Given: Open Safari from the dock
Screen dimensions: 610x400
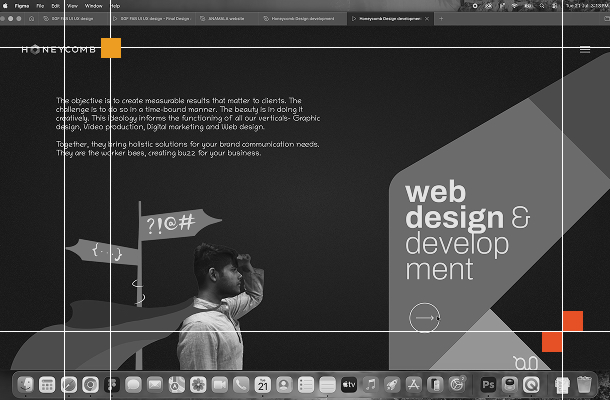Looking at the screenshot, I should pyautogui.click(x=69, y=385).
